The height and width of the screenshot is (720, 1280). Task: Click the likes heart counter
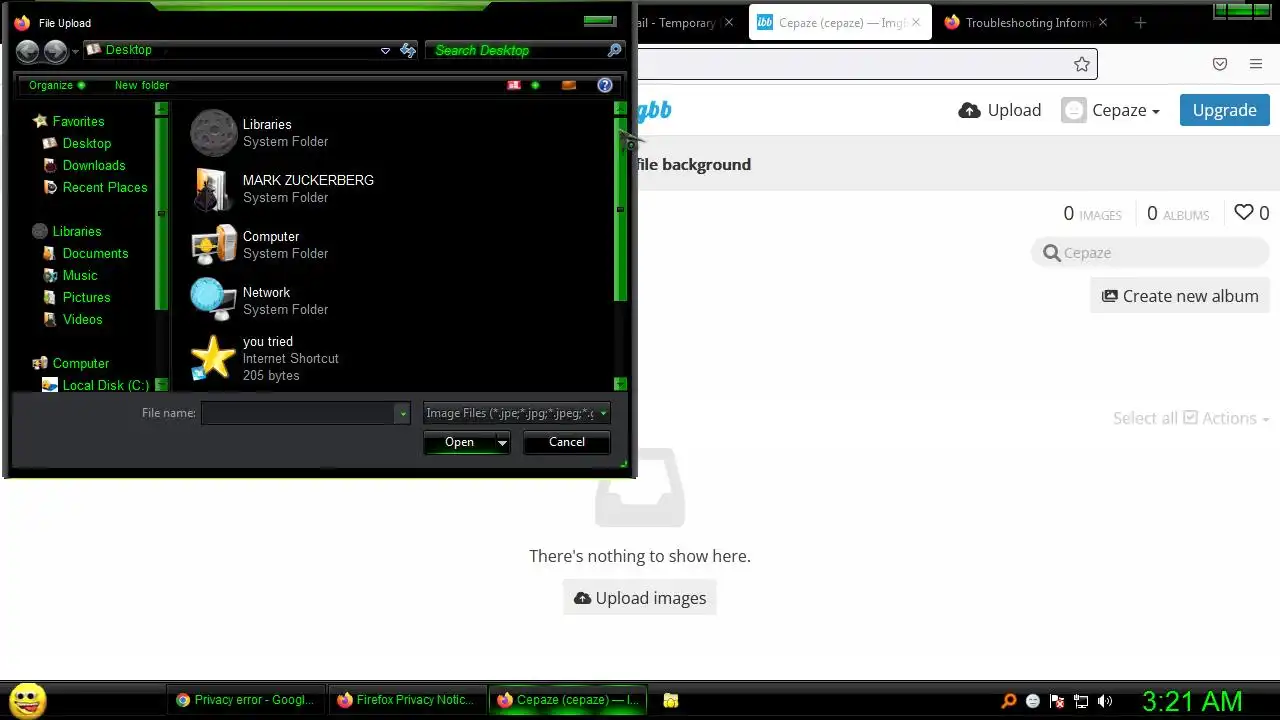coord(1251,213)
